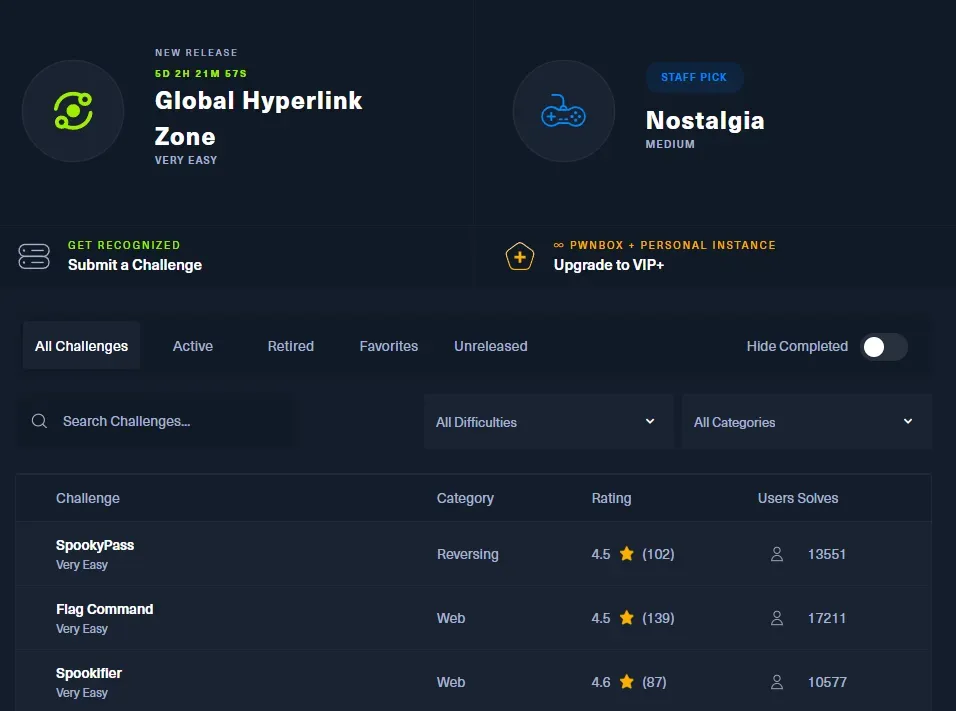956x711 pixels.
Task: Toggle the Hide Completed switch
Action: click(884, 347)
